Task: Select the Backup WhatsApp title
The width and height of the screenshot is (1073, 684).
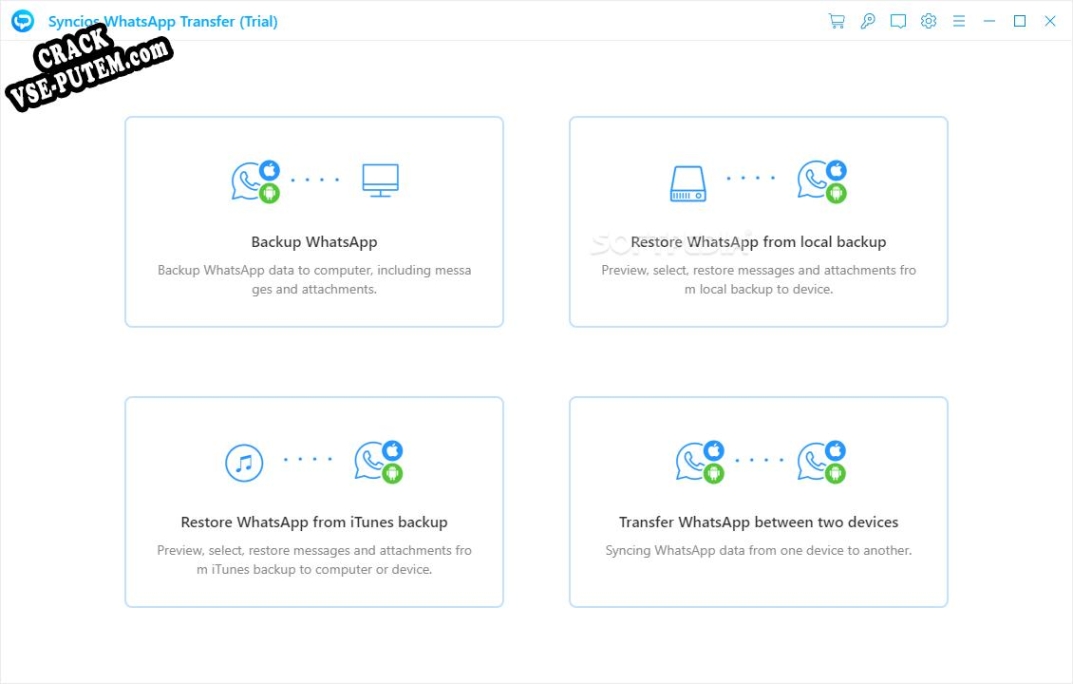Action: pos(314,242)
